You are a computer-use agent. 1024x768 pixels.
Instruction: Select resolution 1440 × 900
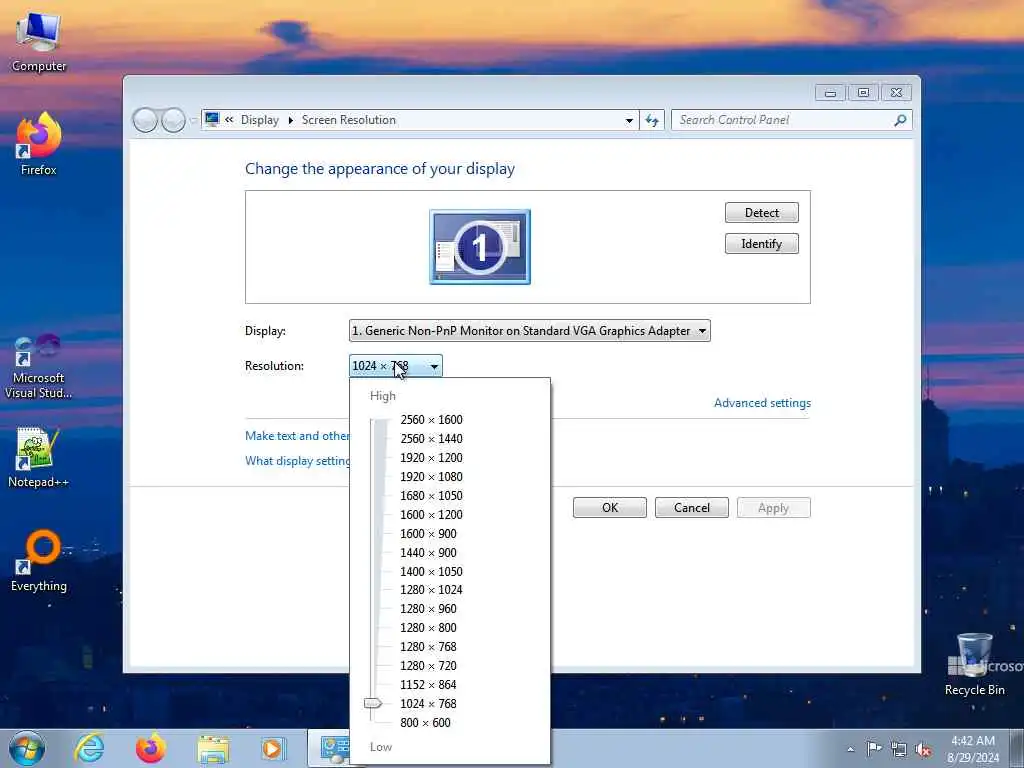point(428,552)
